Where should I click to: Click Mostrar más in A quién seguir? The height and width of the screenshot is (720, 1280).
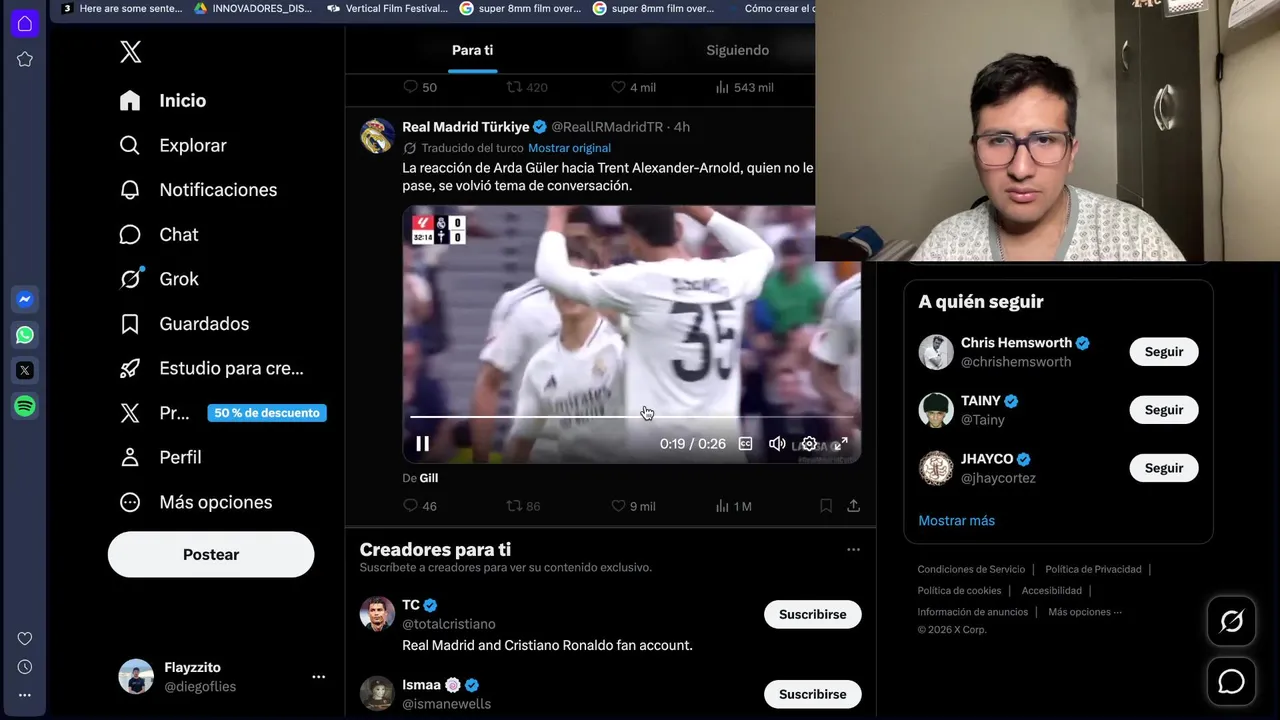956,520
